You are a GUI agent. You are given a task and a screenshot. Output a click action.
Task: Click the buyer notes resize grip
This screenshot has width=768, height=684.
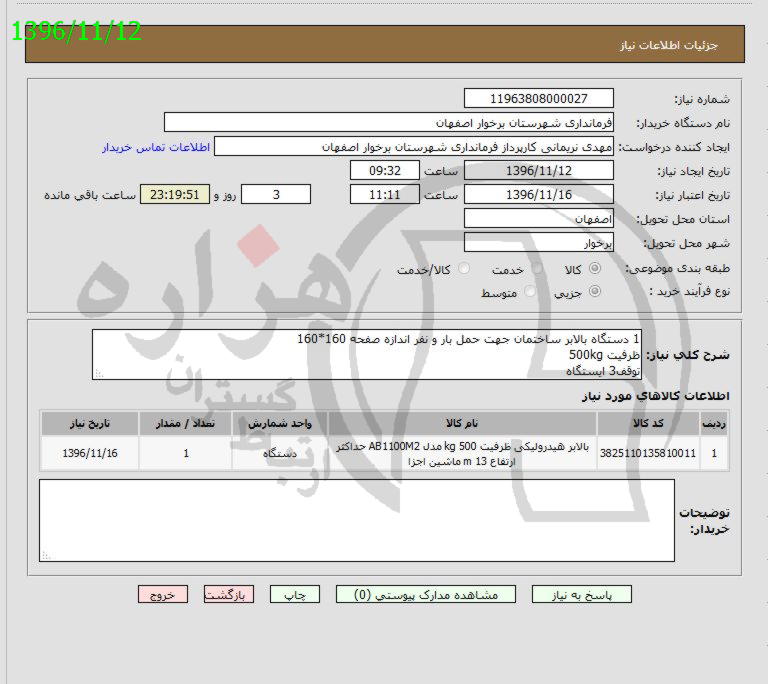tap(46, 556)
